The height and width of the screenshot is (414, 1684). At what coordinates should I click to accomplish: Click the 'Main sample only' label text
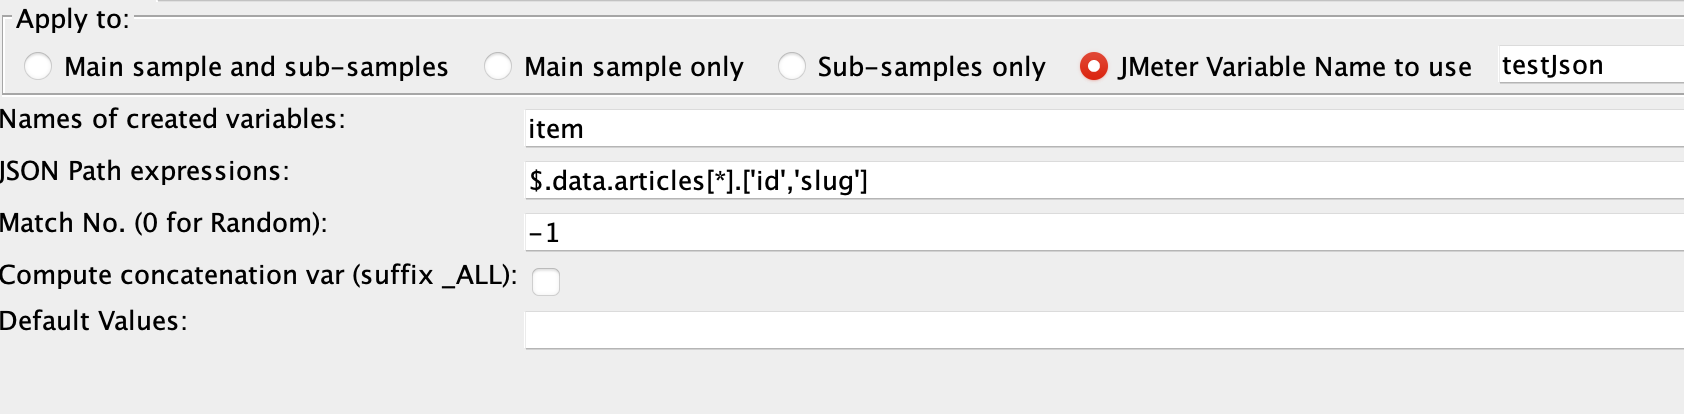634,67
